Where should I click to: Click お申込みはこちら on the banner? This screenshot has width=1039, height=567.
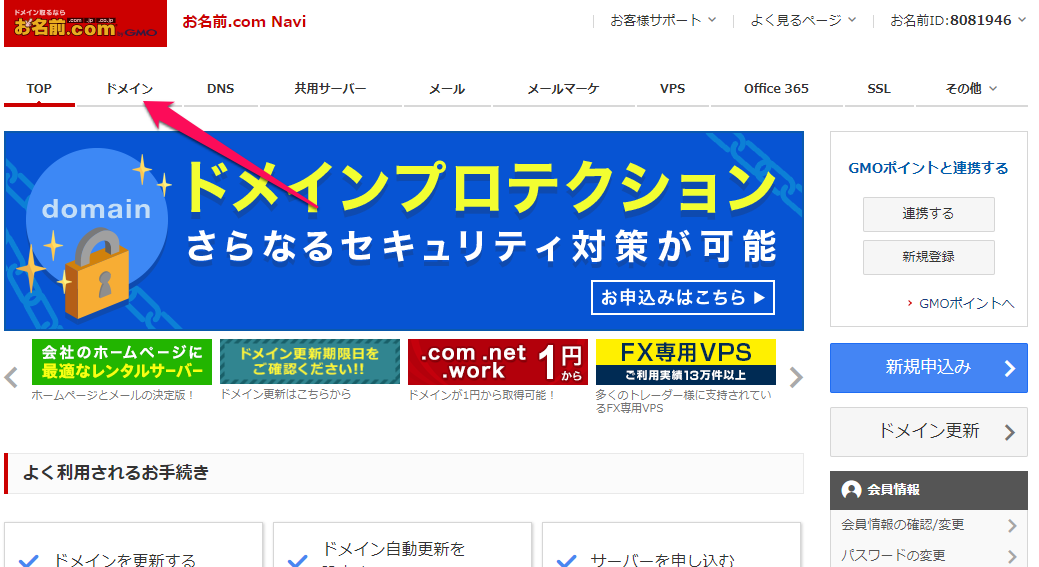click(x=683, y=298)
